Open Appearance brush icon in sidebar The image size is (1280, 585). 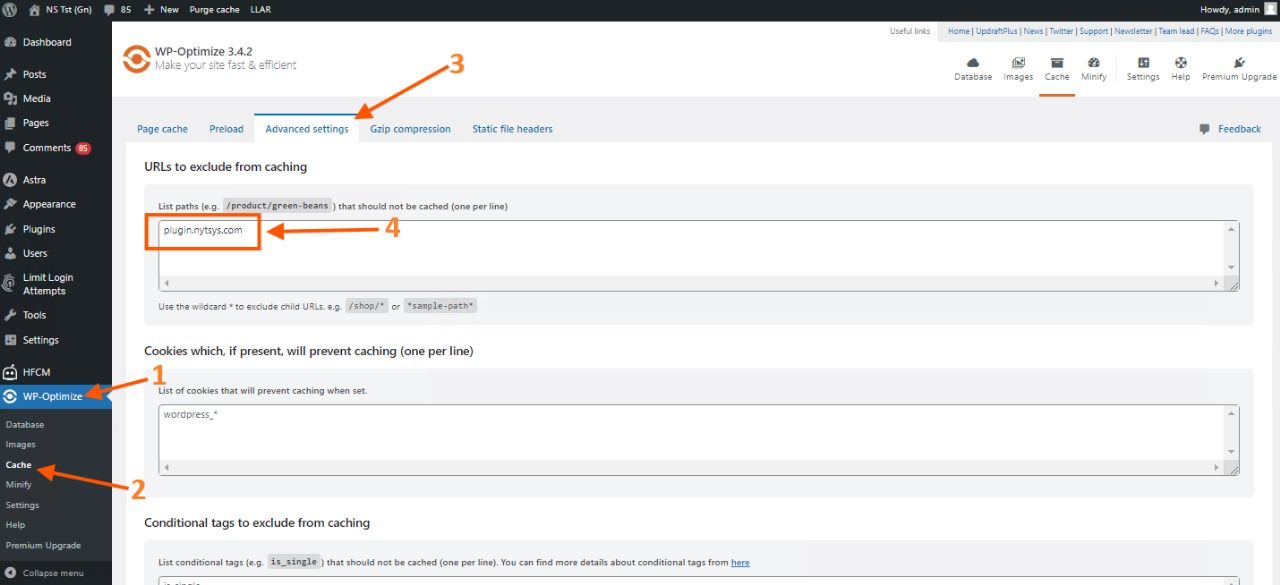coord(10,204)
